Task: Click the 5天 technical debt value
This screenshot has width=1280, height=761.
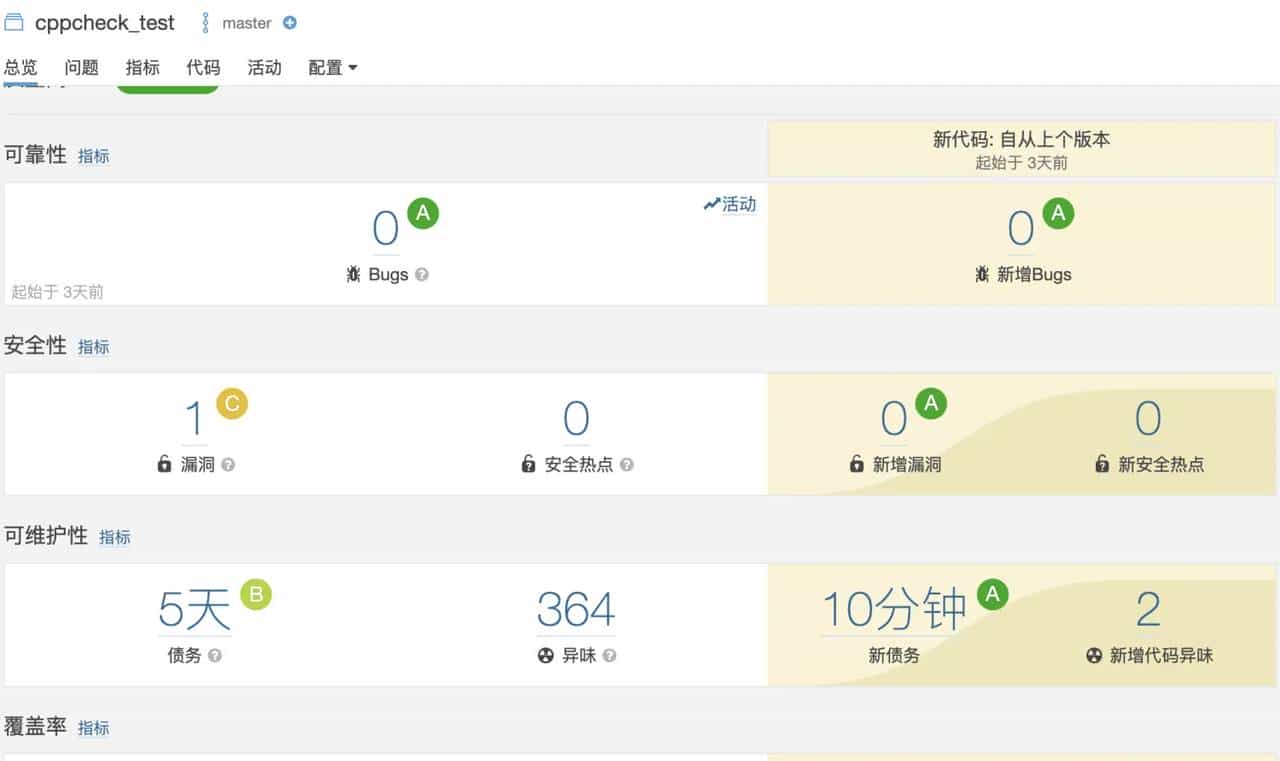Action: (194, 610)
